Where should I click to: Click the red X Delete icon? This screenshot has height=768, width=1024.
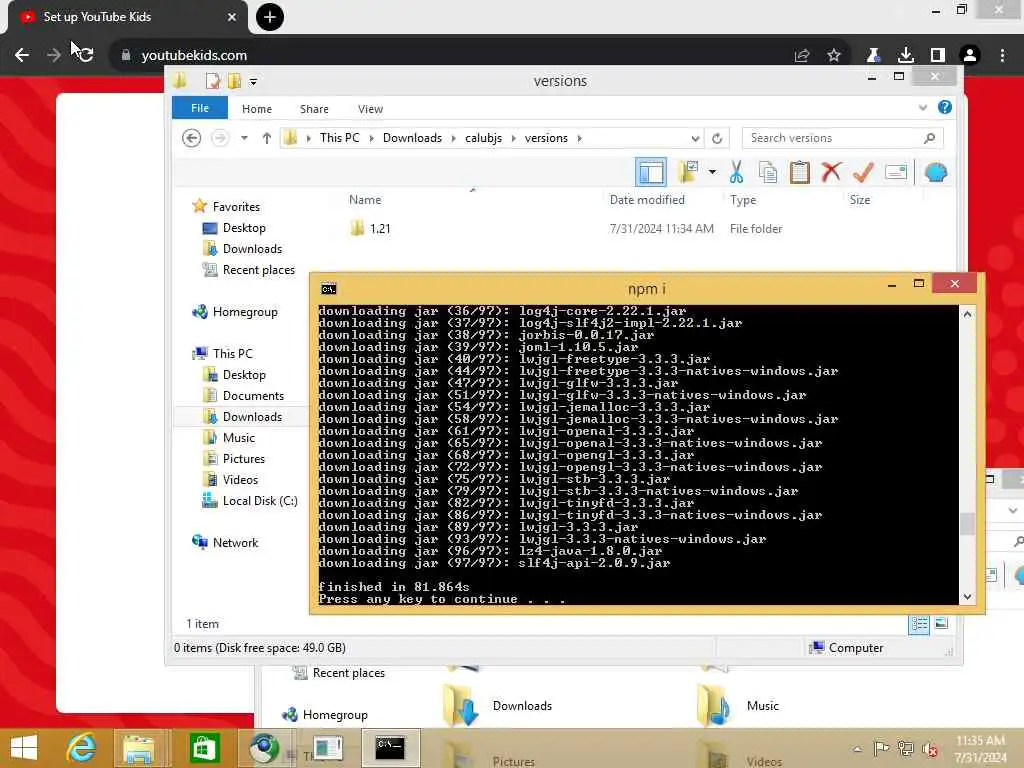(x=831, y=172)
